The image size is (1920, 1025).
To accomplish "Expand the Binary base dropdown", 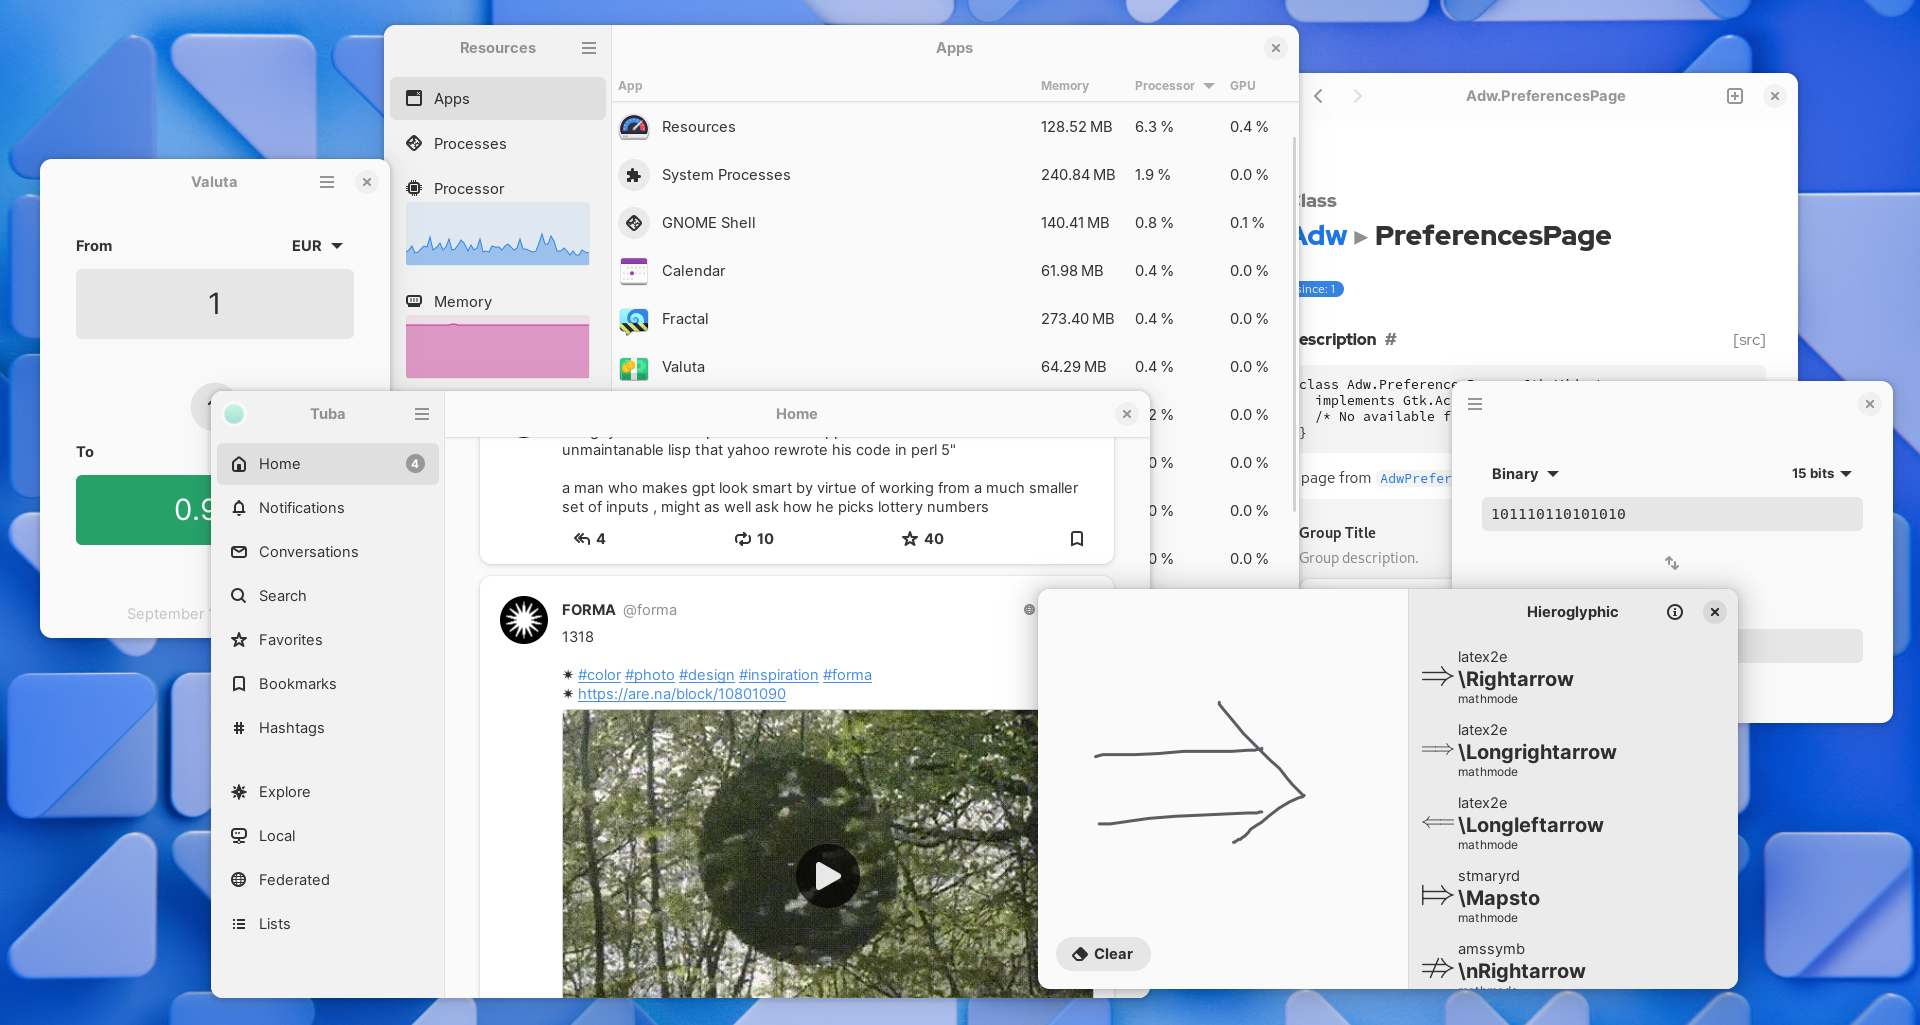I will pyautogui.click(x=1525, y=474).
